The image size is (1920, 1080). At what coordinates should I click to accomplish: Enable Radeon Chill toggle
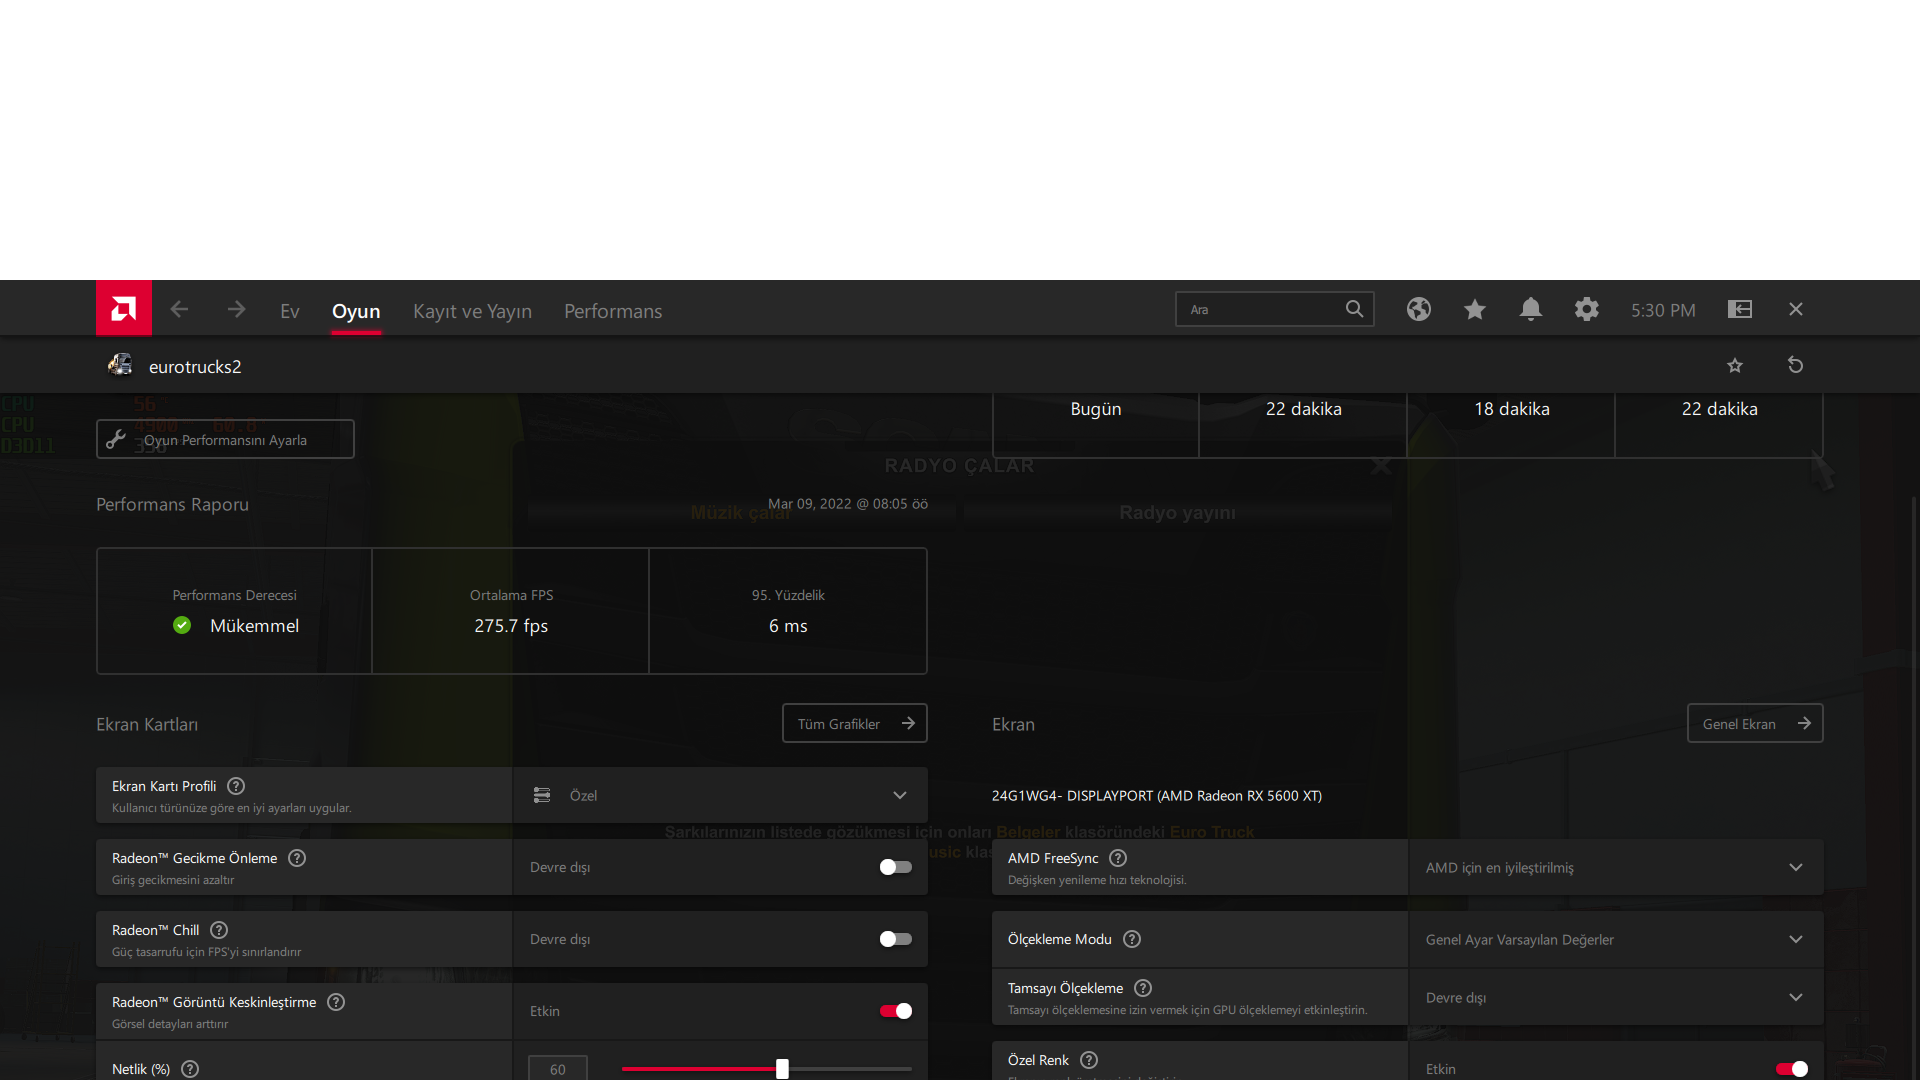[895, 939]
